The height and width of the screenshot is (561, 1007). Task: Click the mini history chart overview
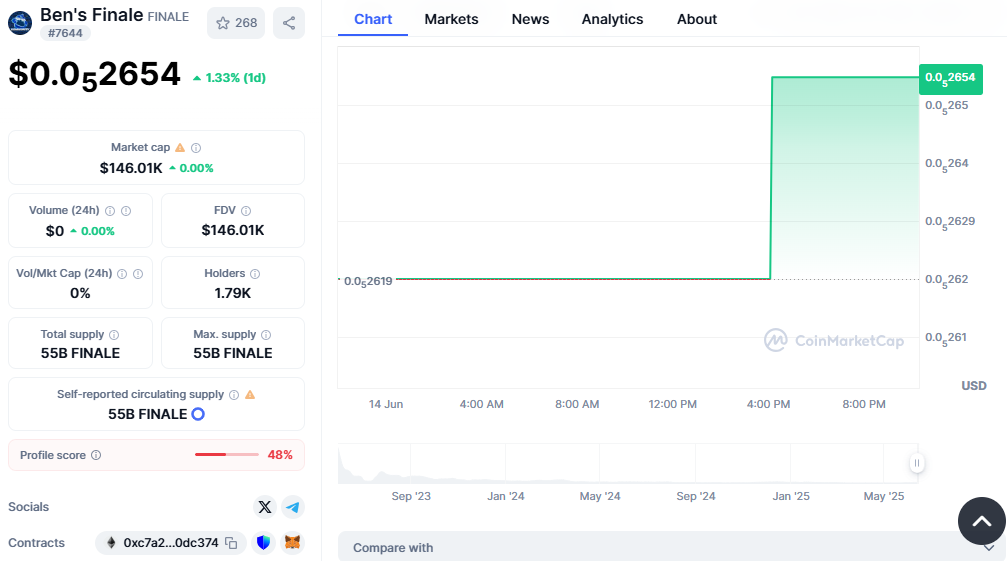(628, 463)
